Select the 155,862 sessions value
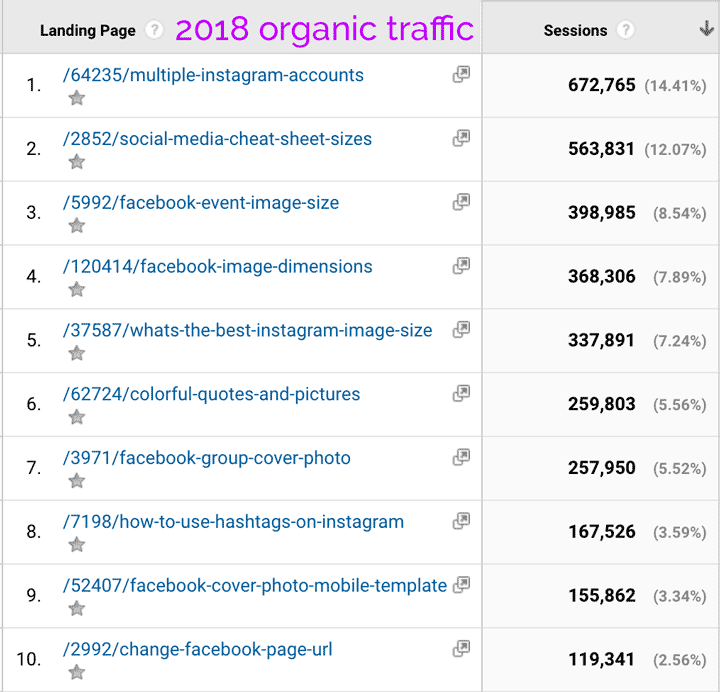Screen dimensions: 720x692 602,596
